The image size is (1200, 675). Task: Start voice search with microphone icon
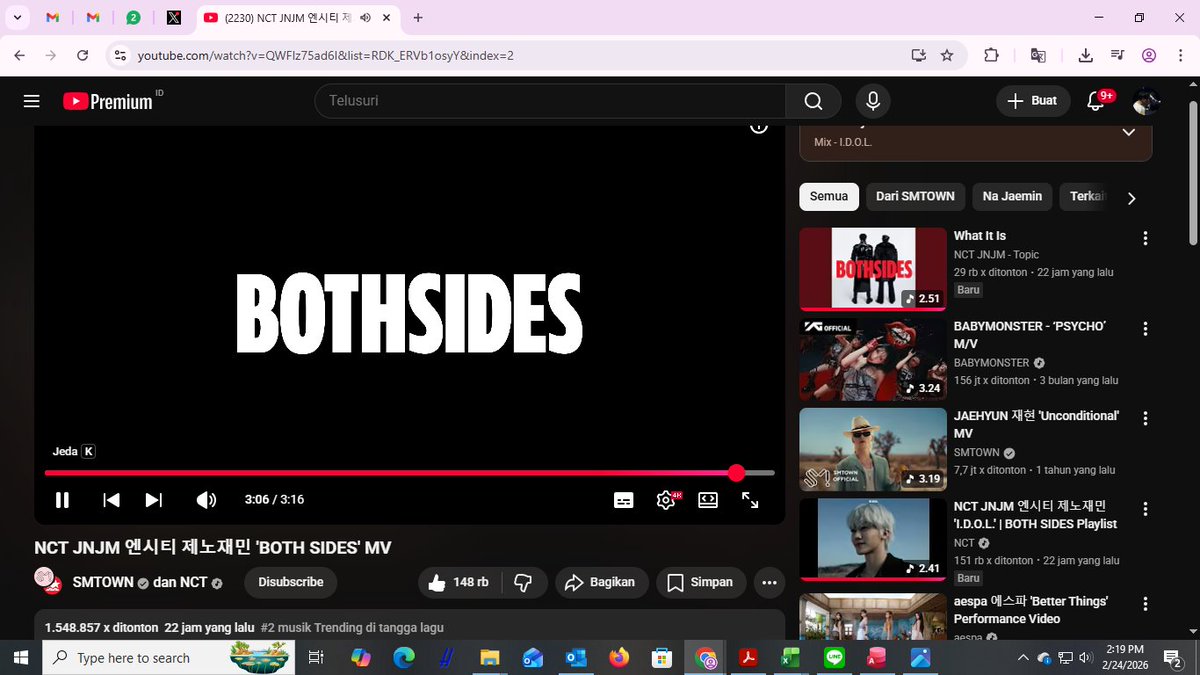point(873,101)
